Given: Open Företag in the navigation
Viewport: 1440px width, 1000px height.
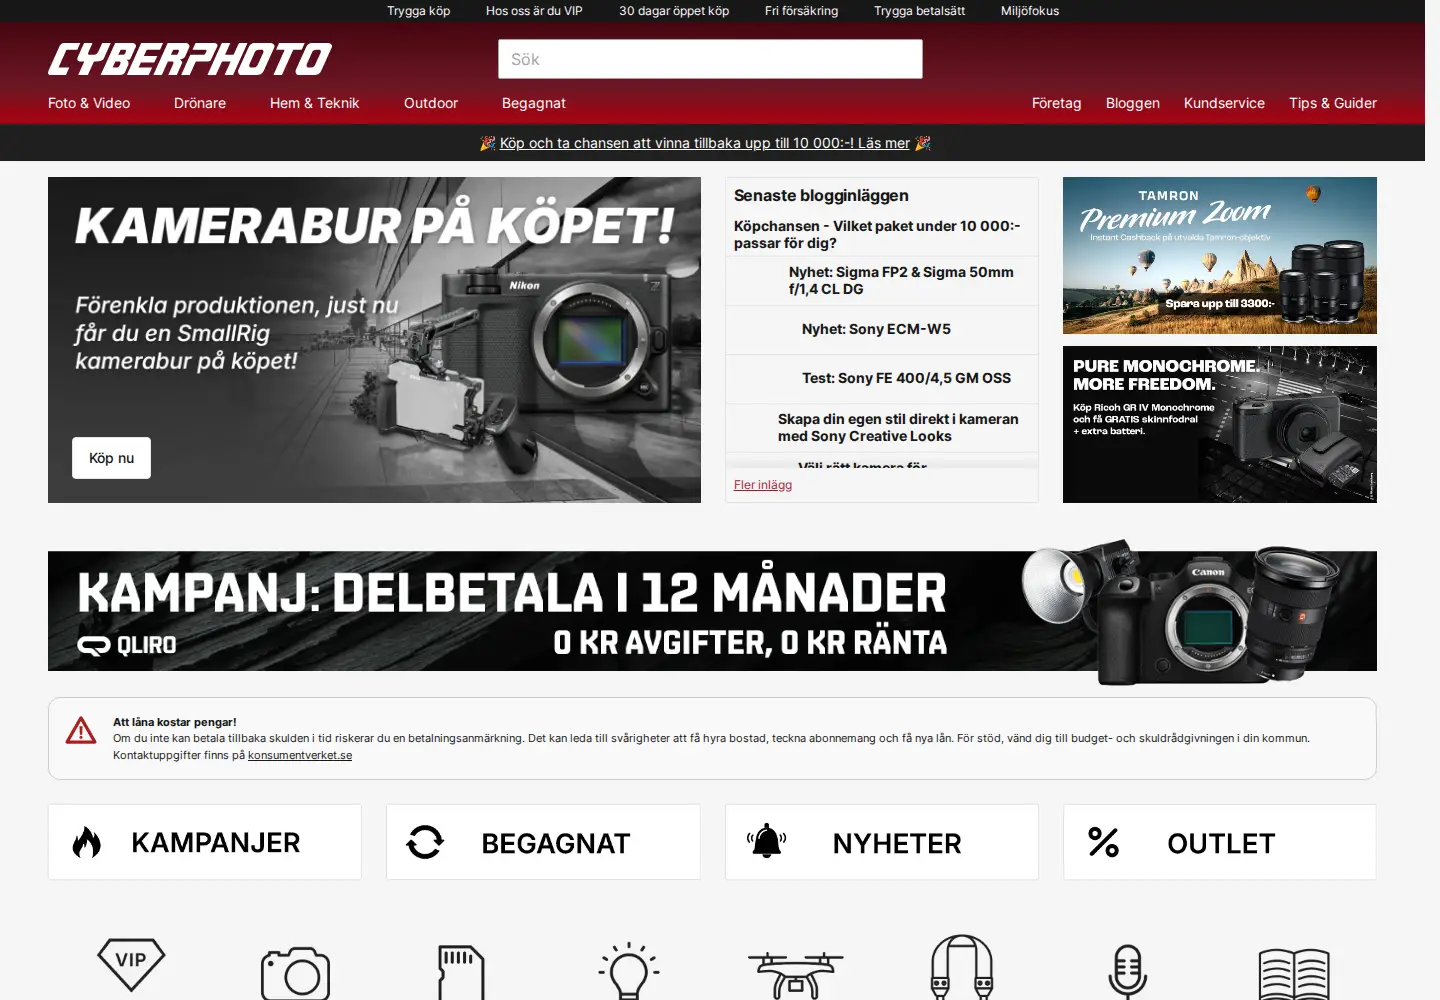Looking at the screenshot, I should [1057, 103].
